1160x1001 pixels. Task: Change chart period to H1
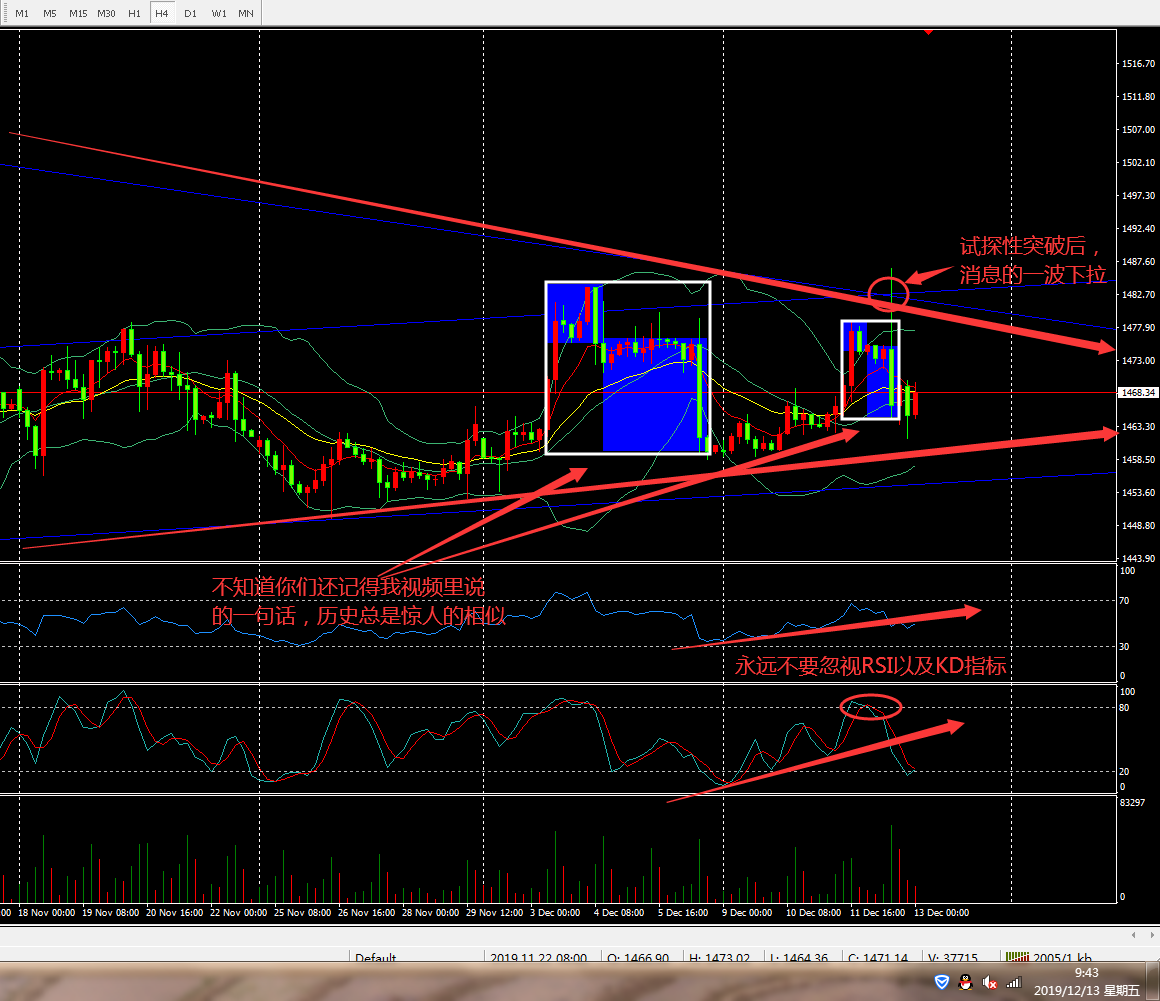[134, 13]
